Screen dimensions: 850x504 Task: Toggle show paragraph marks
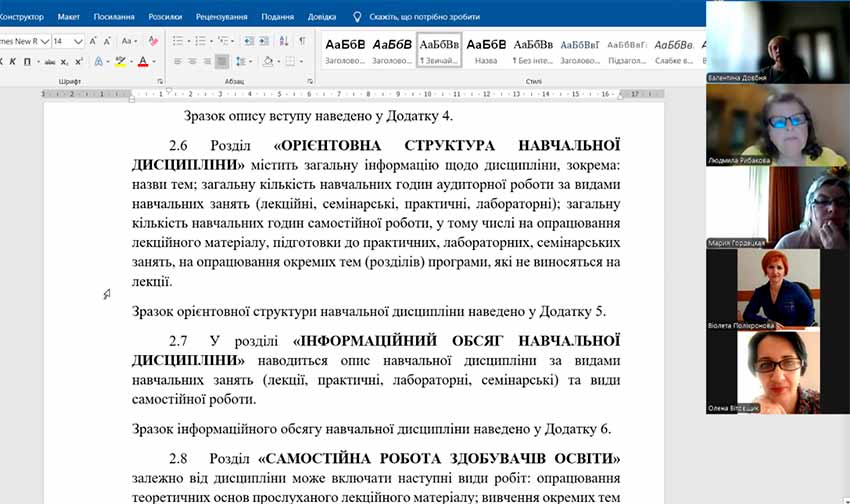click(302, 41)
